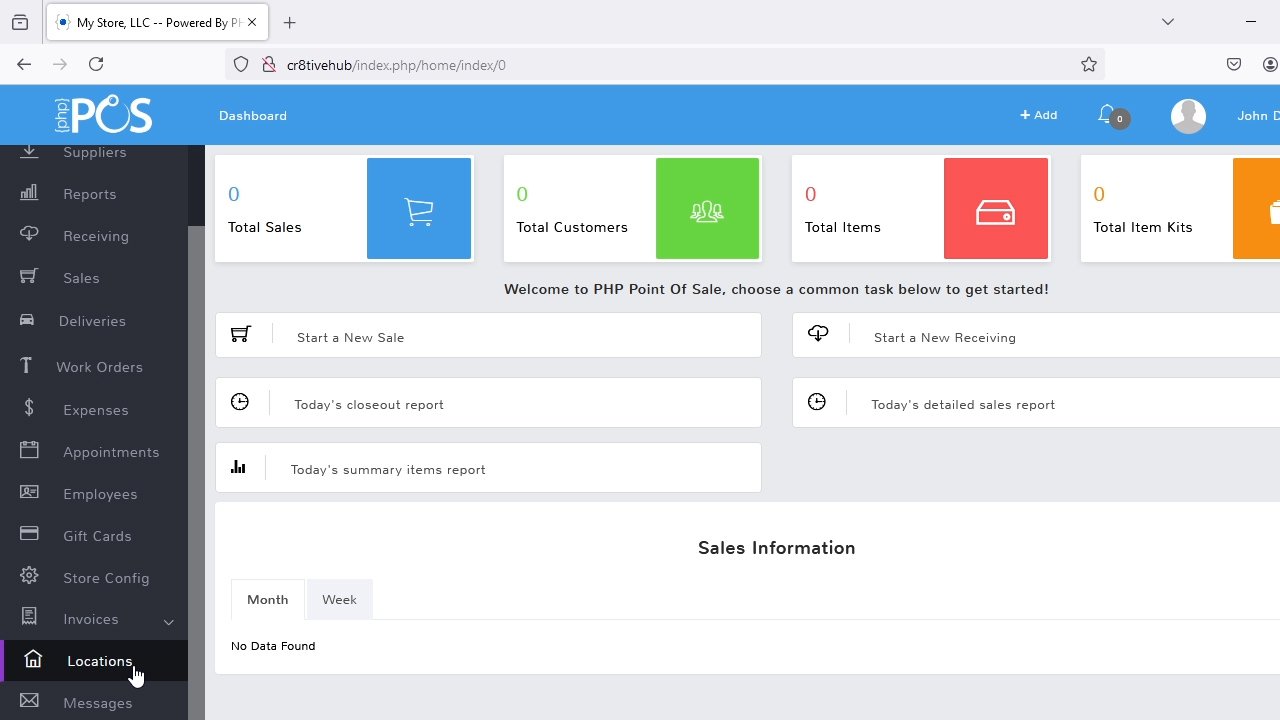
Task: Click the Store Config gear icon
Action: 29,576
